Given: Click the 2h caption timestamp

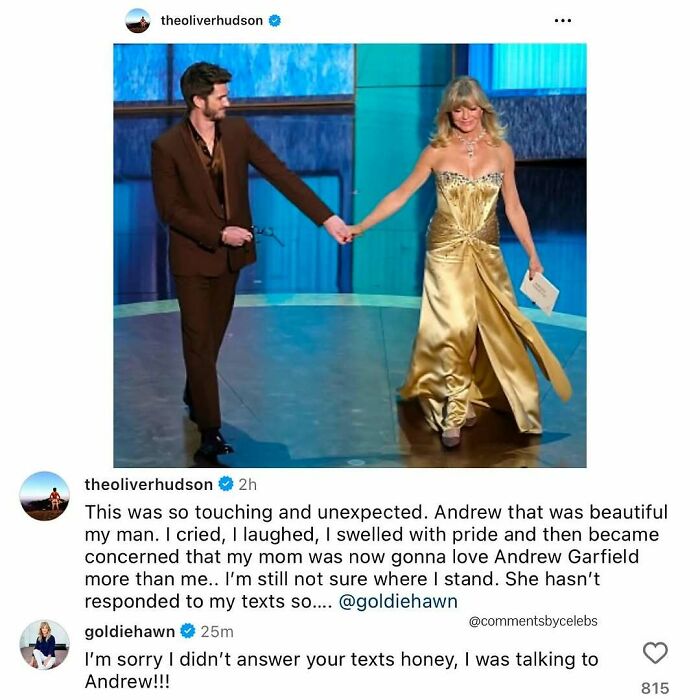Looking at the screenshot, I should point(248,484).
